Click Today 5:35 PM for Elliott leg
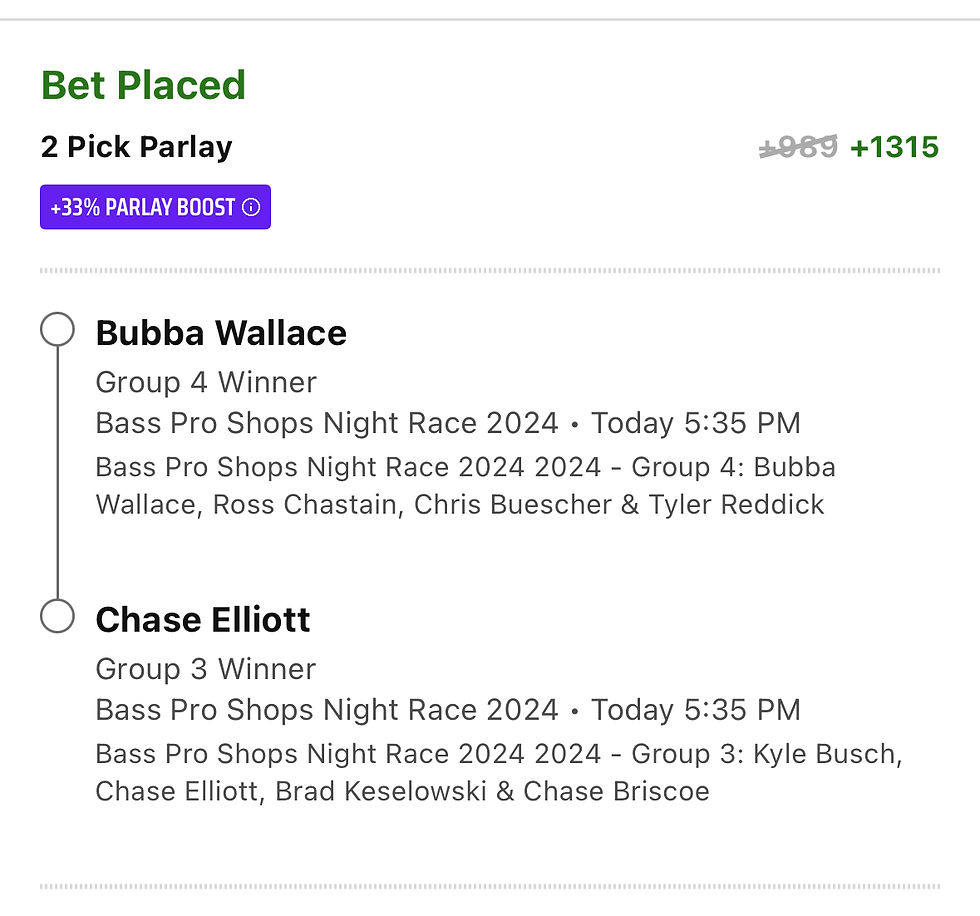The image size is (980, 916). 696,710
